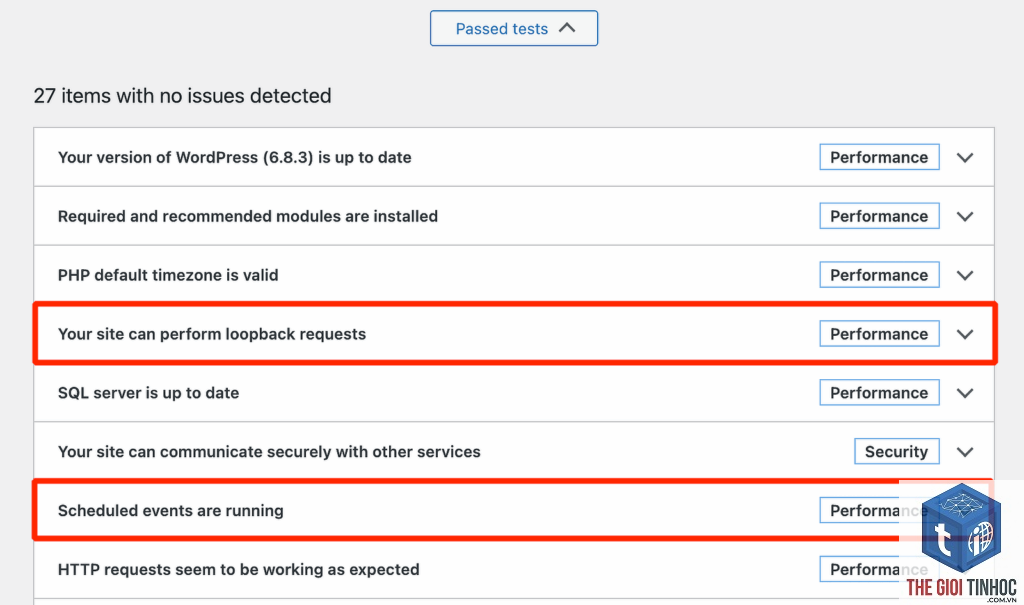Expand SQL server is up to date chevron

click(965, 393)
